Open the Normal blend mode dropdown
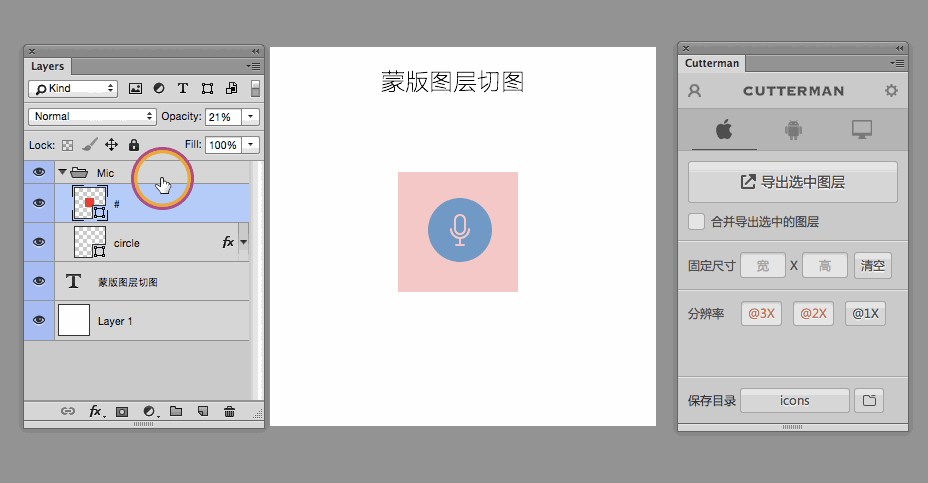Screen dimensions: 928x483 tap(93, 117)
